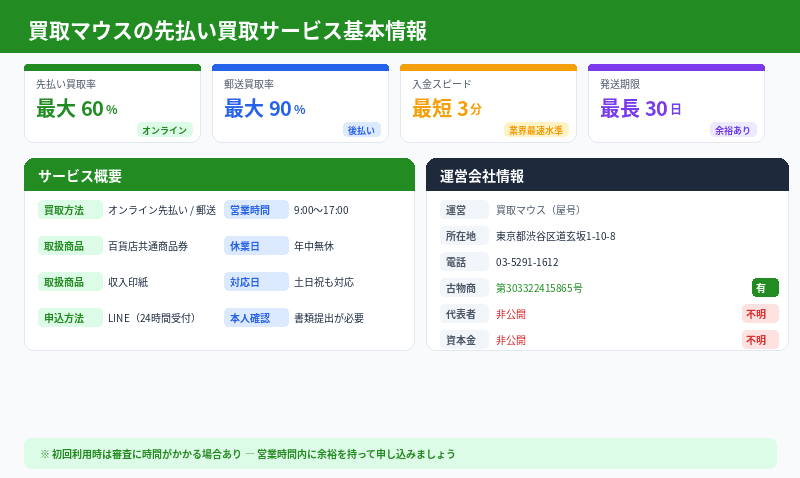Select 非公開 in the 代表者 row
800x478 pixels.
point(511,314)
